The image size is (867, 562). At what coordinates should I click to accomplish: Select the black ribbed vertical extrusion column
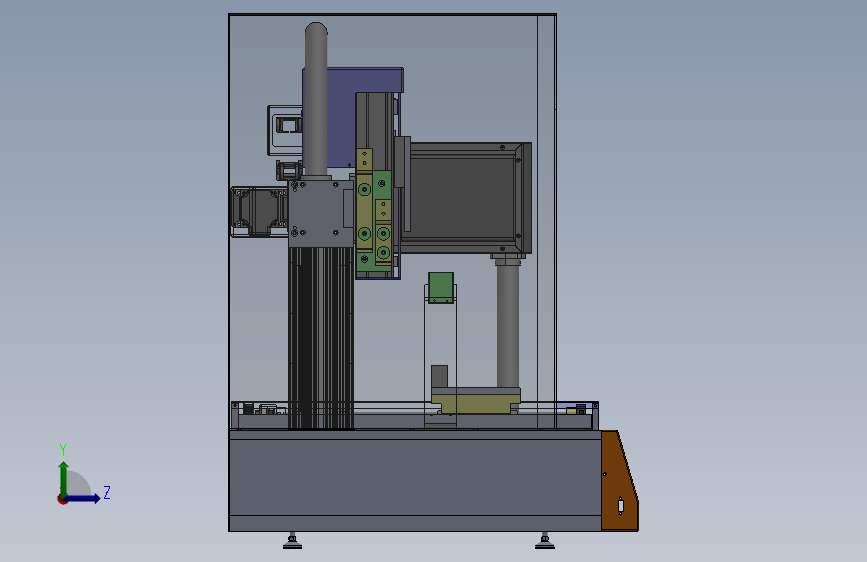click(321, 337)
